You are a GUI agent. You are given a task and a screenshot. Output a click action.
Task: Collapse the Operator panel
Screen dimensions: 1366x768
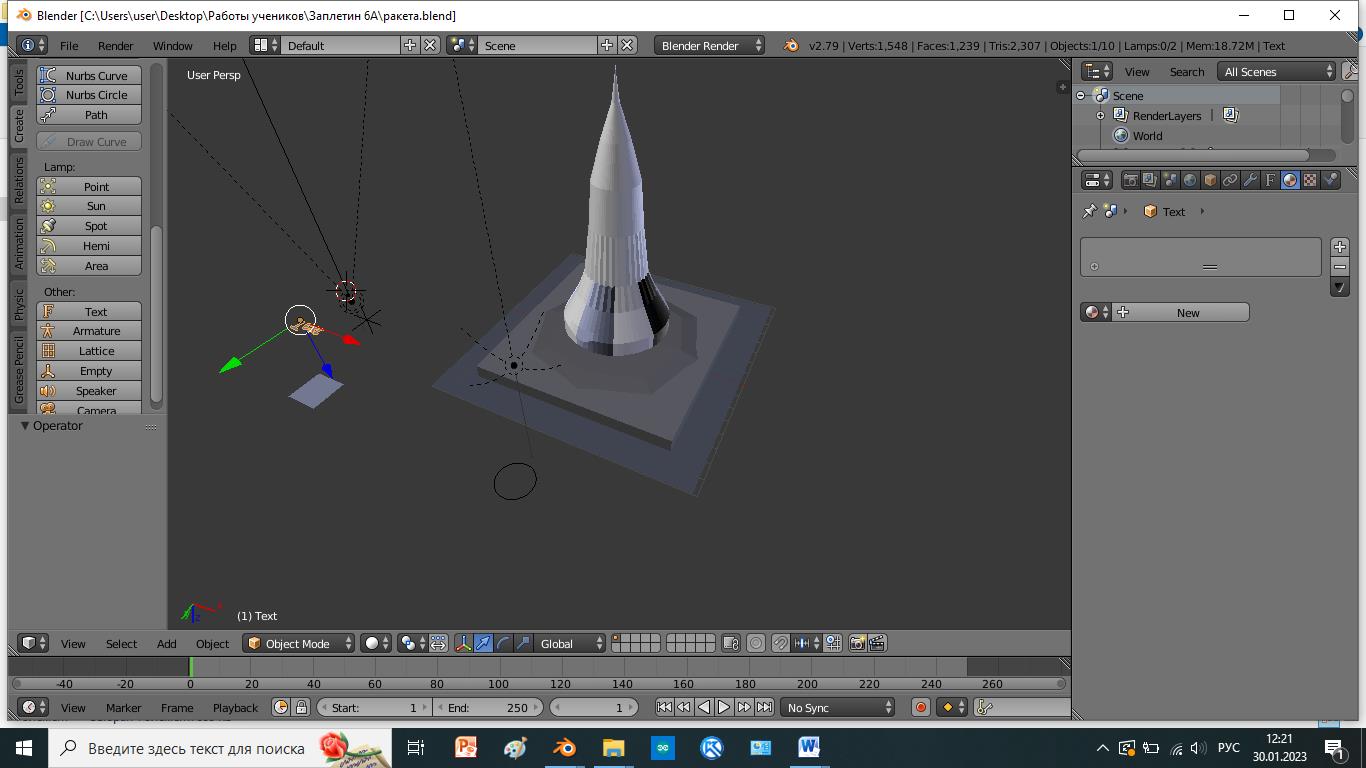point(26,426)
